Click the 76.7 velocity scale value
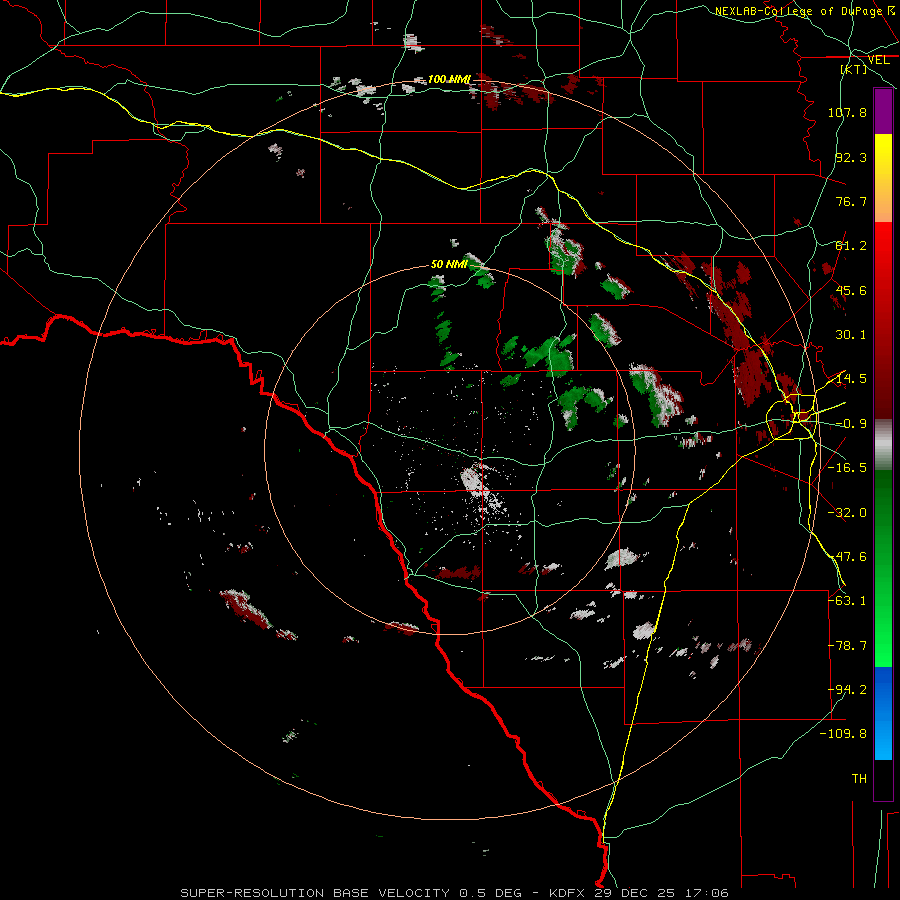This screenshot has width=900, height=900. (851, 201)
